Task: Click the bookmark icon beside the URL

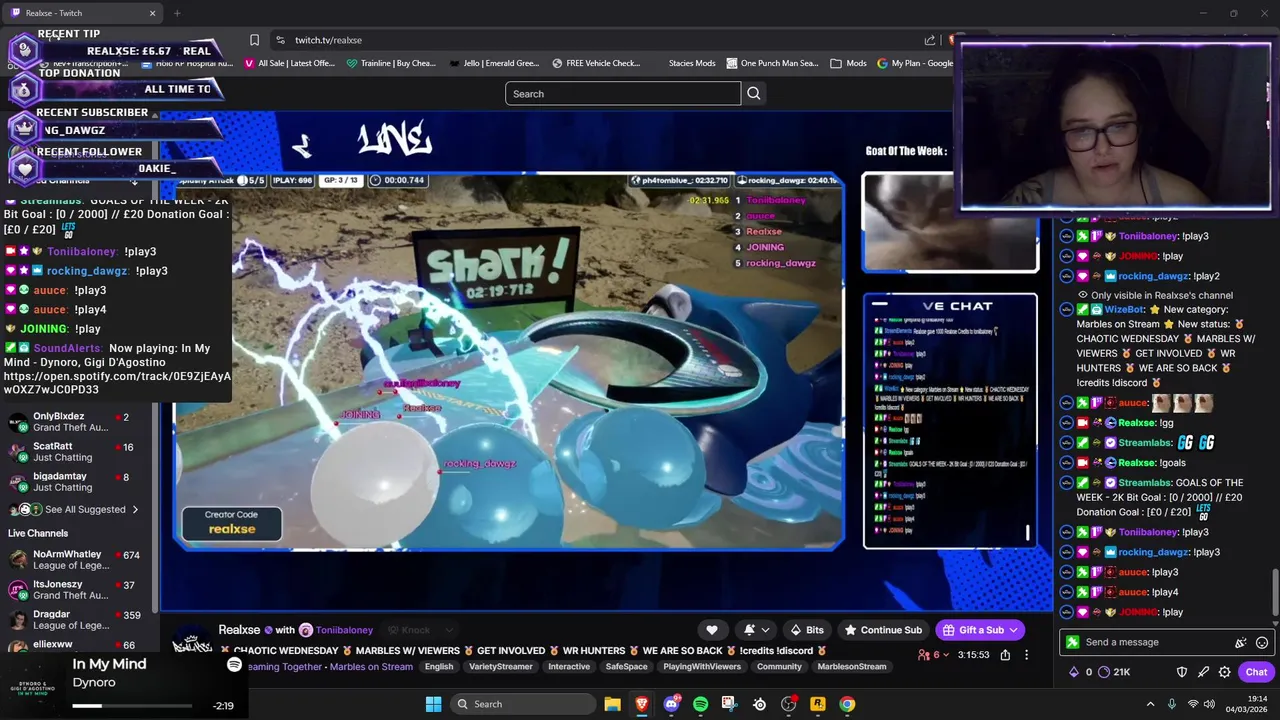Action: tap(254, 40)
